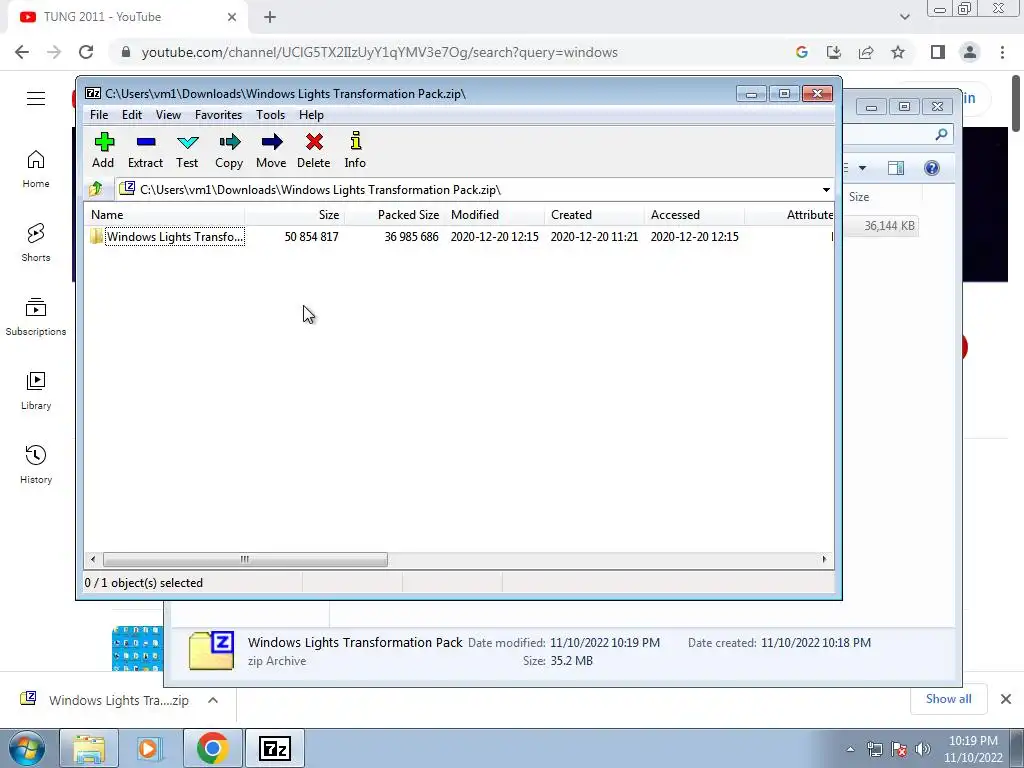This screenshot has width=1024, height=768.
Task: Sort by Packed Size column
Action: [394, 215]
